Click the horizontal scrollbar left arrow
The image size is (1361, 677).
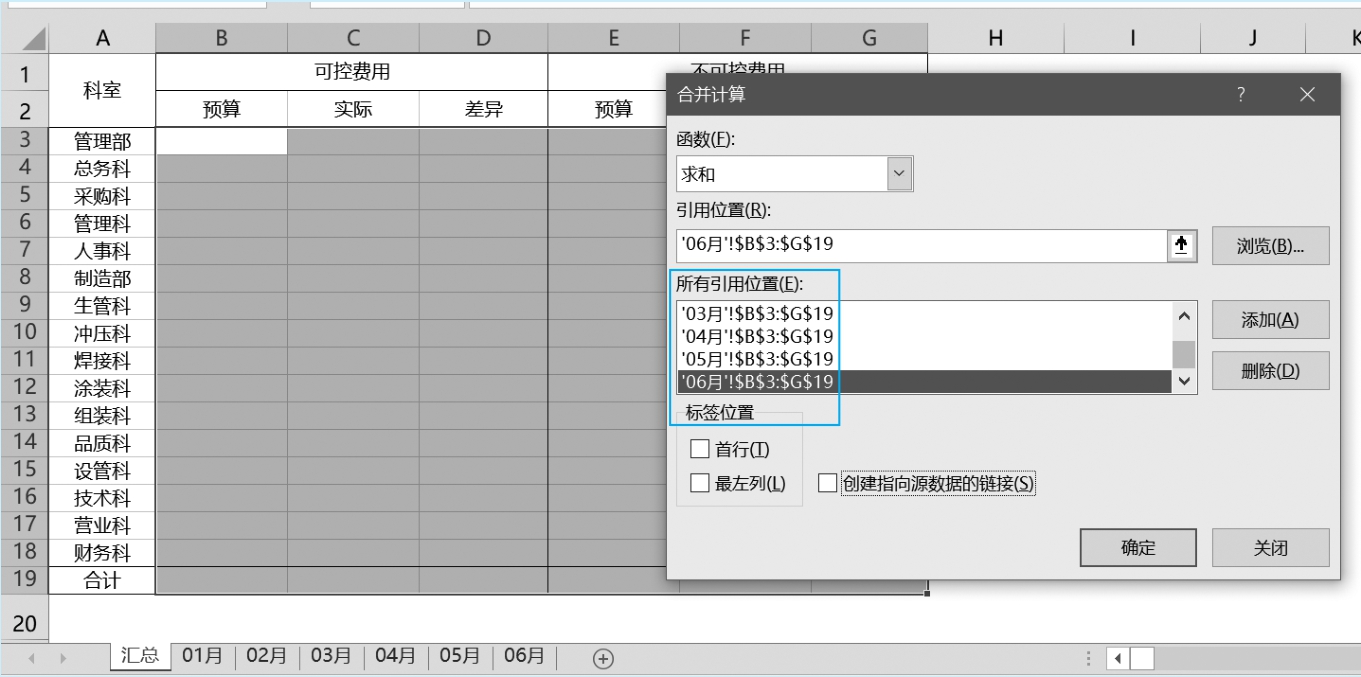(1117, 658)
